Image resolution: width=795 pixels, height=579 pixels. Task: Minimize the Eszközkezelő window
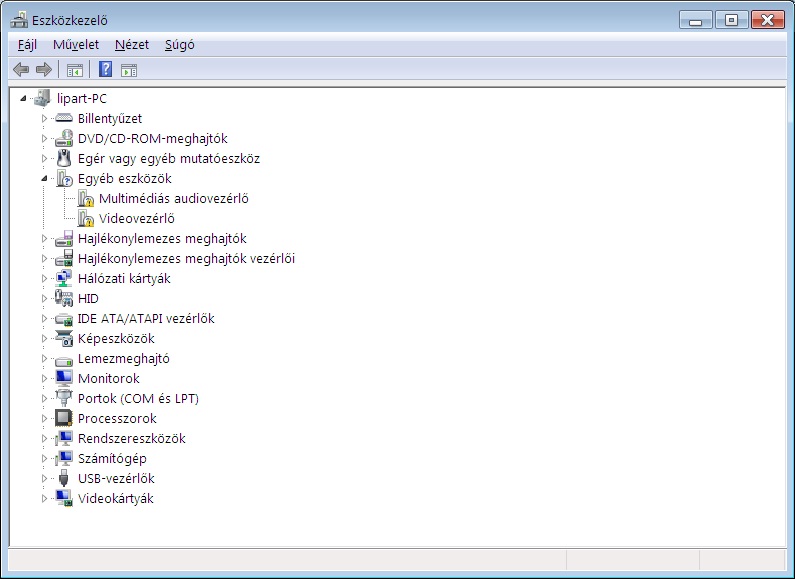[x=696, y=20]
